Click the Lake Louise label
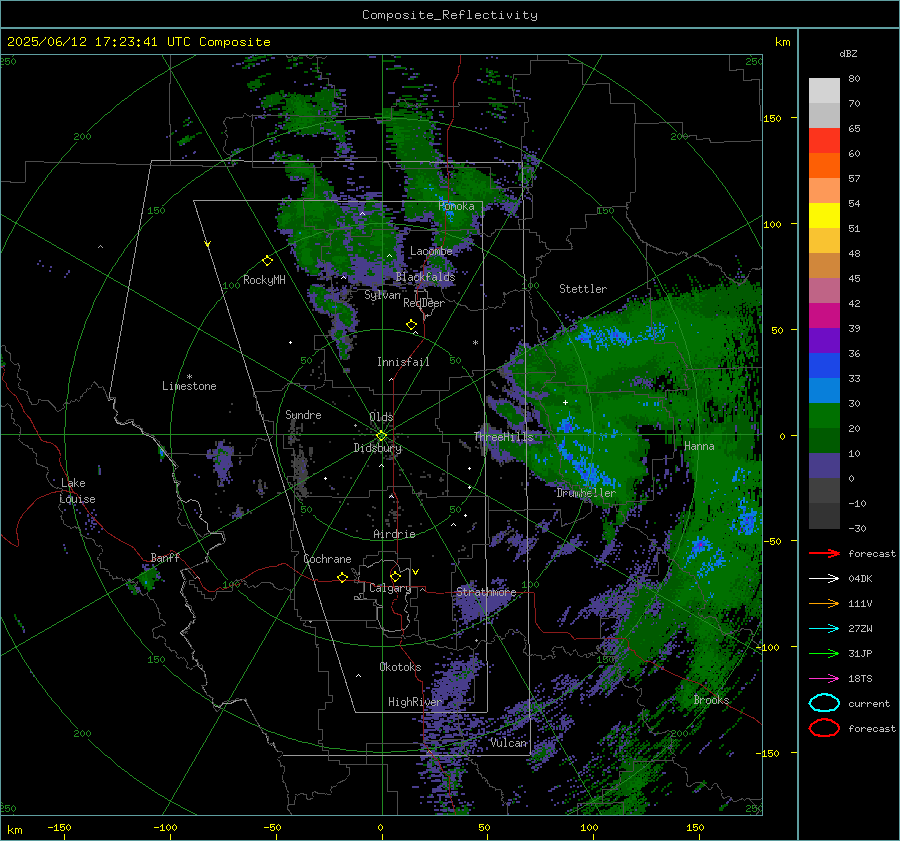The image size is (900, 841). [77, 491]
